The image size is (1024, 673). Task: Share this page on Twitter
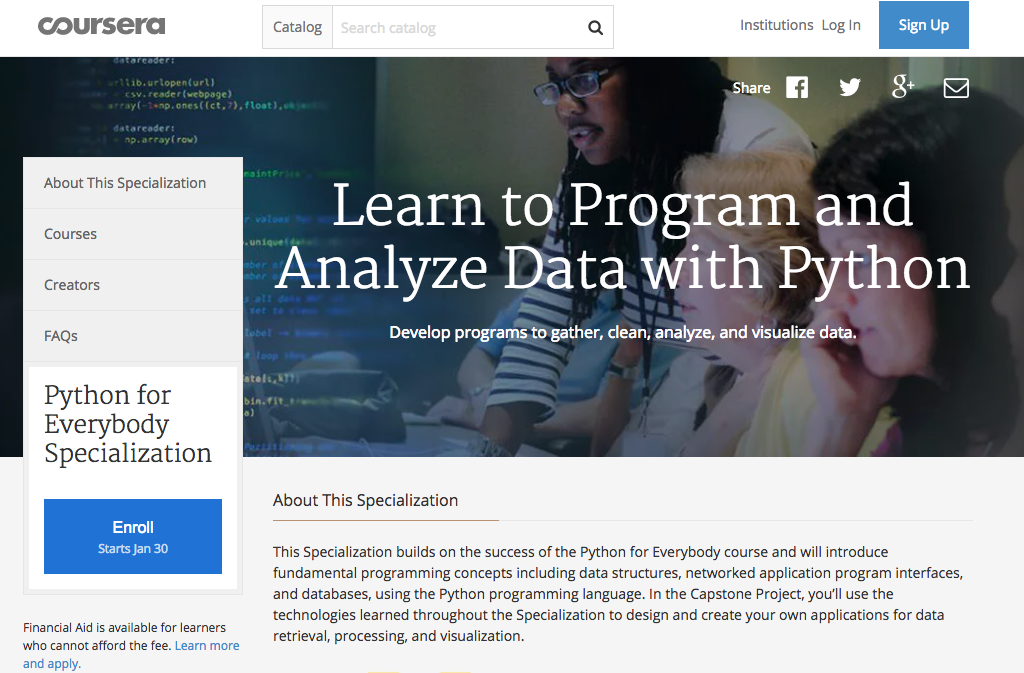click(850, 88)
